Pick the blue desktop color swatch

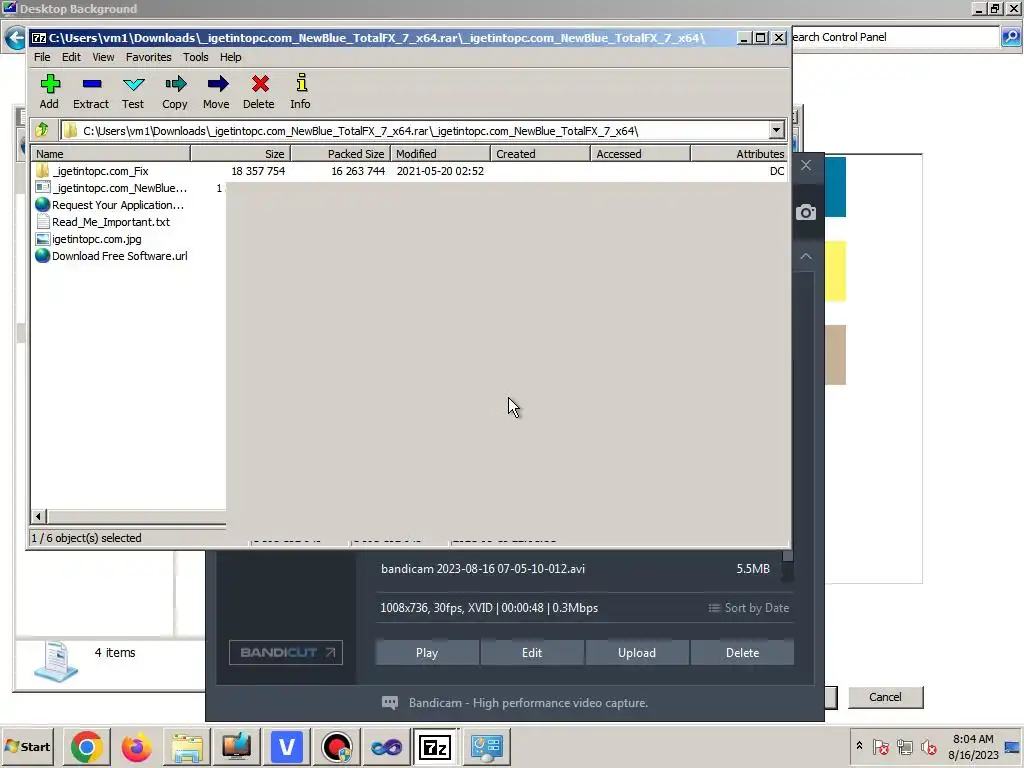click(835, 187)
